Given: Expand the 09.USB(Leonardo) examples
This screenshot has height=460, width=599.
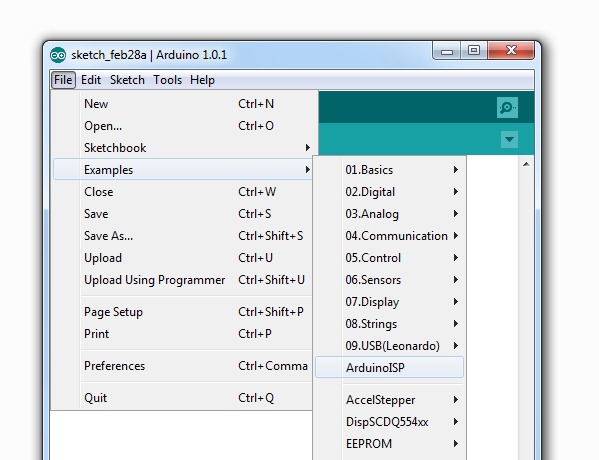Looking at the screenshot, I should tap(389, 346).
